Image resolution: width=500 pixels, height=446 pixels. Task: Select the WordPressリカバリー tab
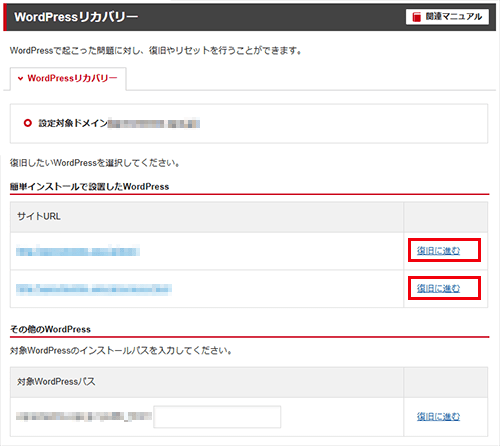click(x=68, y=79)
